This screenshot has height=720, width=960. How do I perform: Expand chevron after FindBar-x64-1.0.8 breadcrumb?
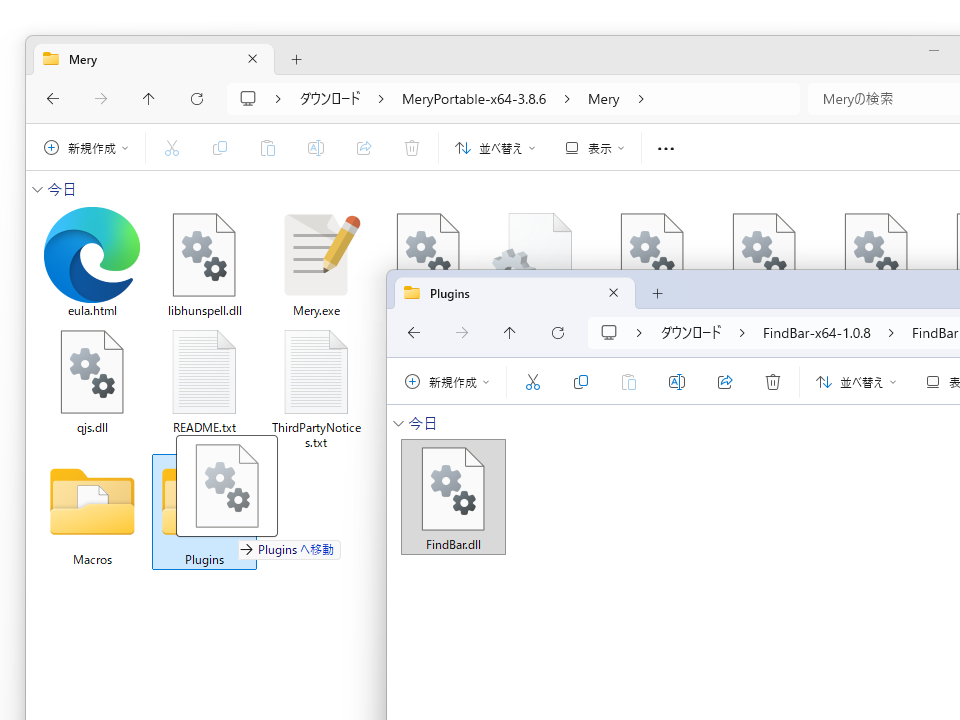pos(891,333)
